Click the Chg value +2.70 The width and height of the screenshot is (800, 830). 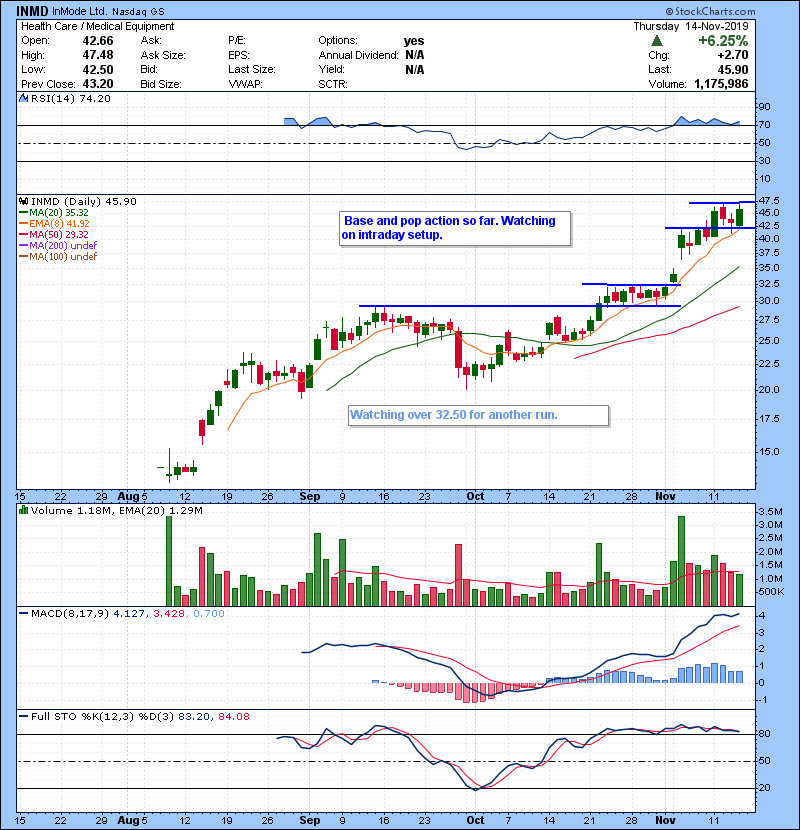(x=733, y=55)
